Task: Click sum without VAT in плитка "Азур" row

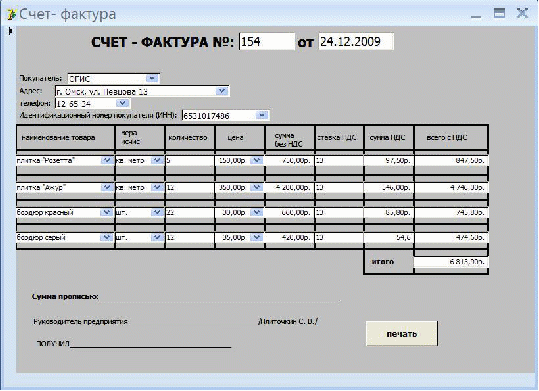Action: pos(289,188)
